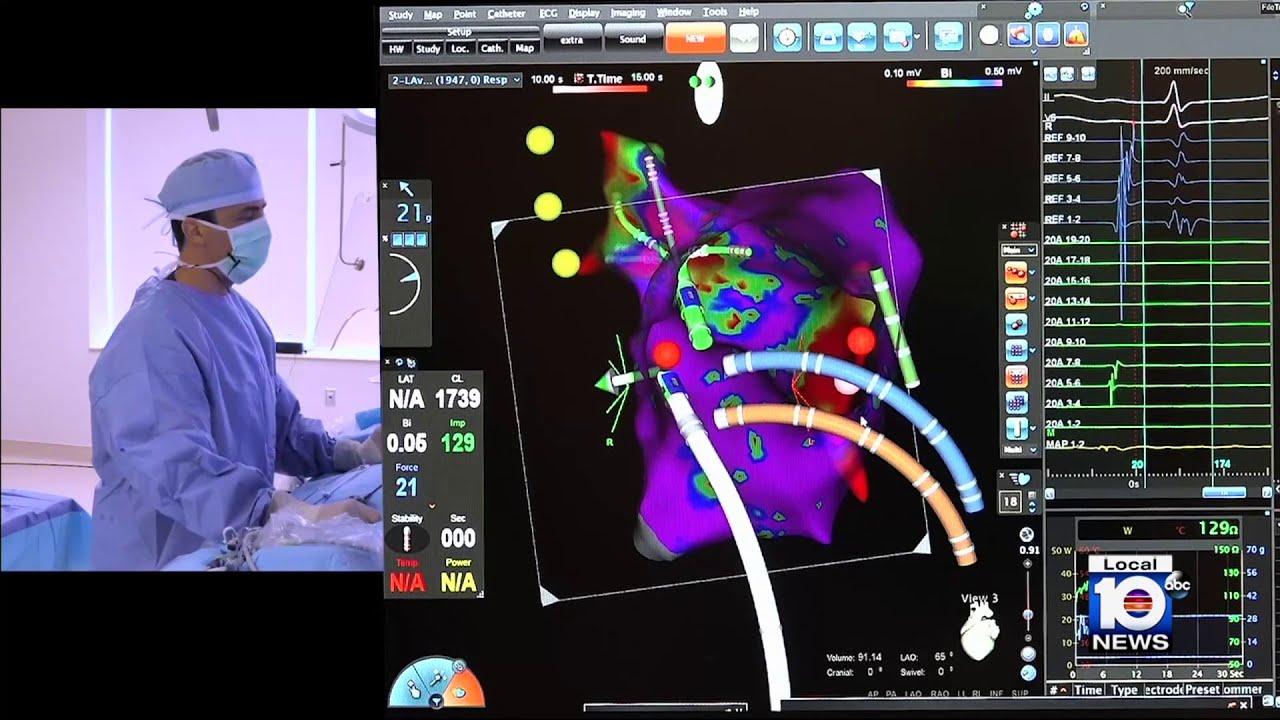Open the Multi dropdown in the side toolbar
This screenshot has height=720, width=1280.
(1018, 452)
